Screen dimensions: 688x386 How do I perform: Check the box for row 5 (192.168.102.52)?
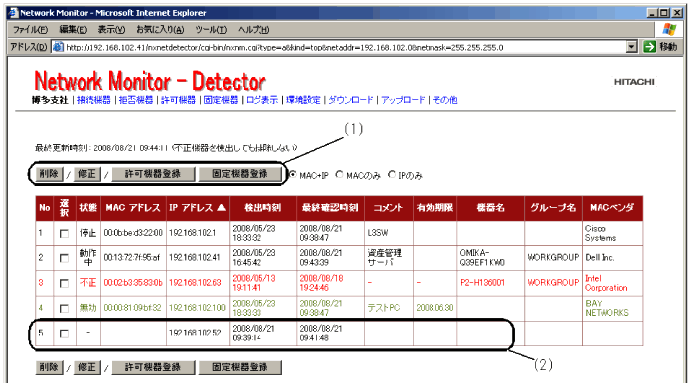(x=64, y=334)
